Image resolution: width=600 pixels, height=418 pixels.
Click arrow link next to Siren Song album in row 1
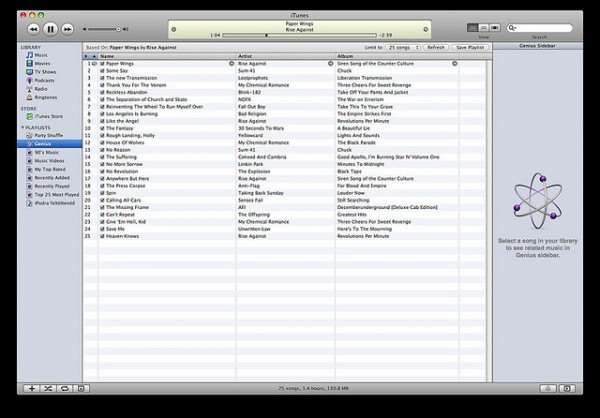pos(455,64)
